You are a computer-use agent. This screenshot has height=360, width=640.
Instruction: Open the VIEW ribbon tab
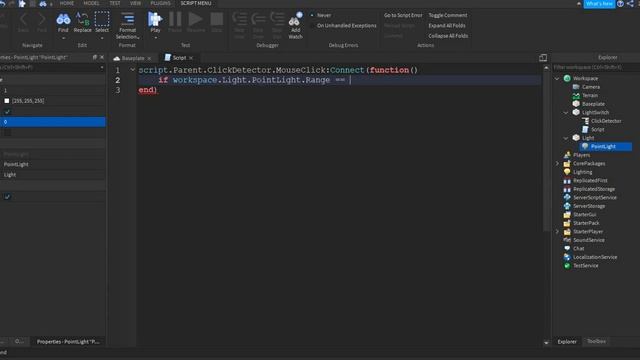(135, 3)
